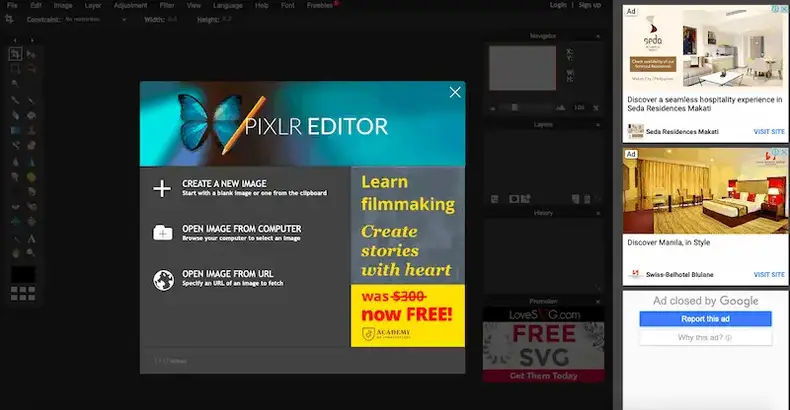
Task: Click zoom-out mountain icon in Navigator
Action: [x=492, y=108]
